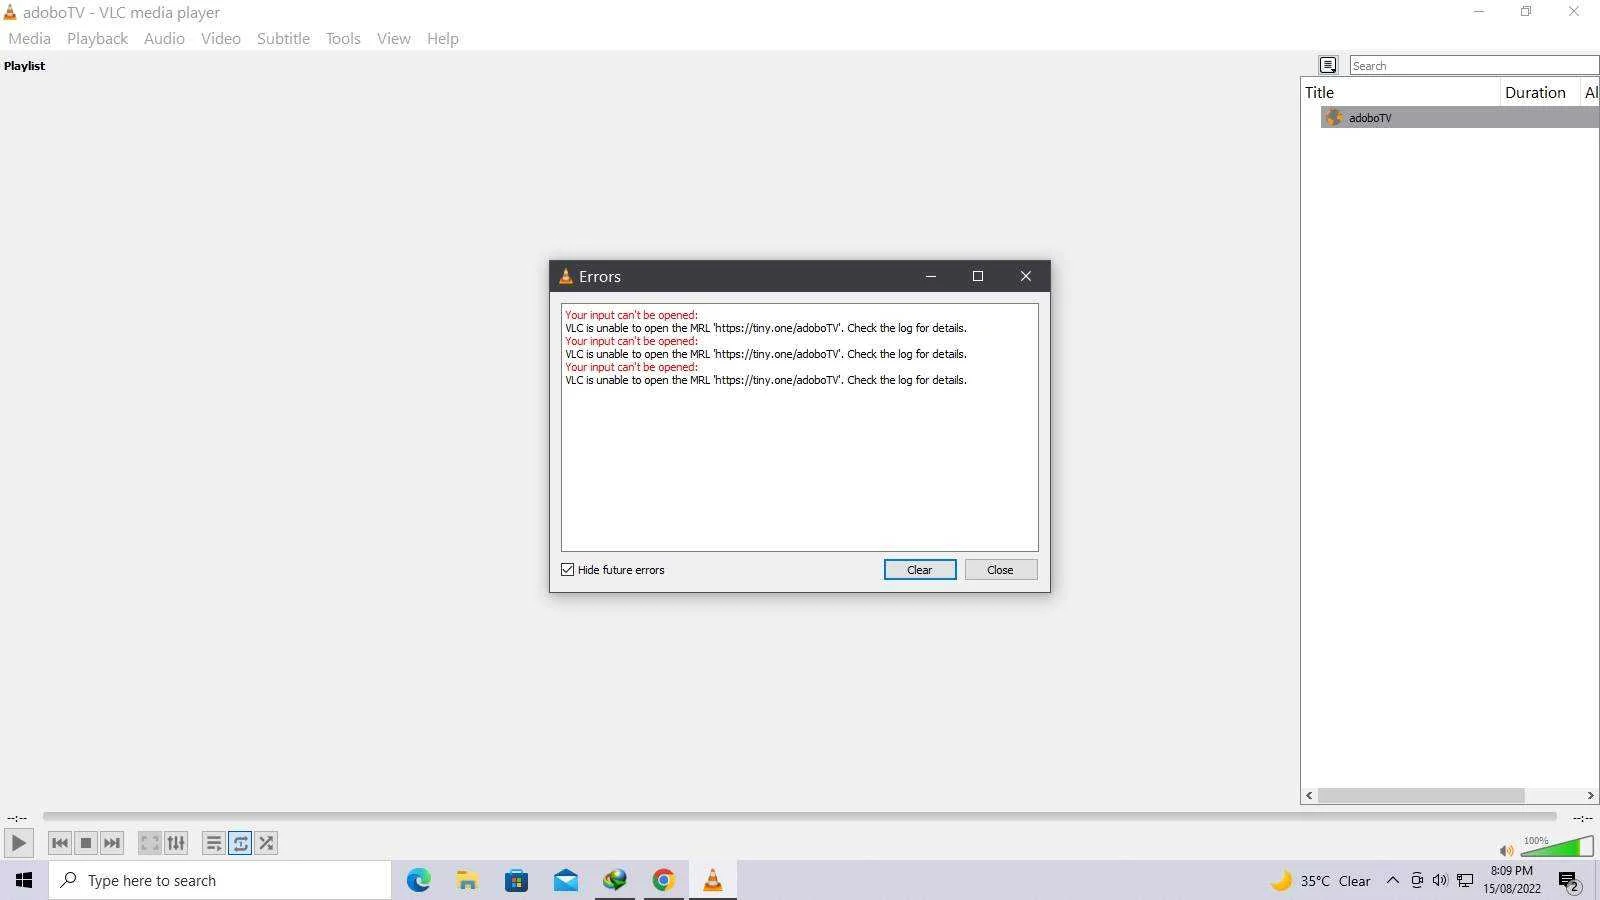Open the Help menu
The height and width of the screenshot is (900, 1600).
coord(442,38)
